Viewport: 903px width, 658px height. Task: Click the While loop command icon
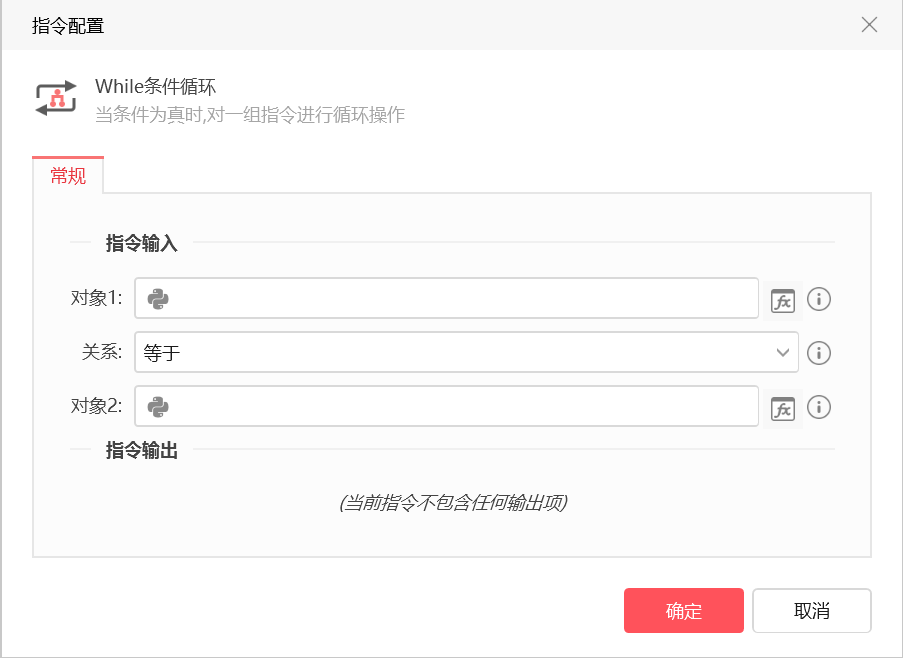click(56, 98)
